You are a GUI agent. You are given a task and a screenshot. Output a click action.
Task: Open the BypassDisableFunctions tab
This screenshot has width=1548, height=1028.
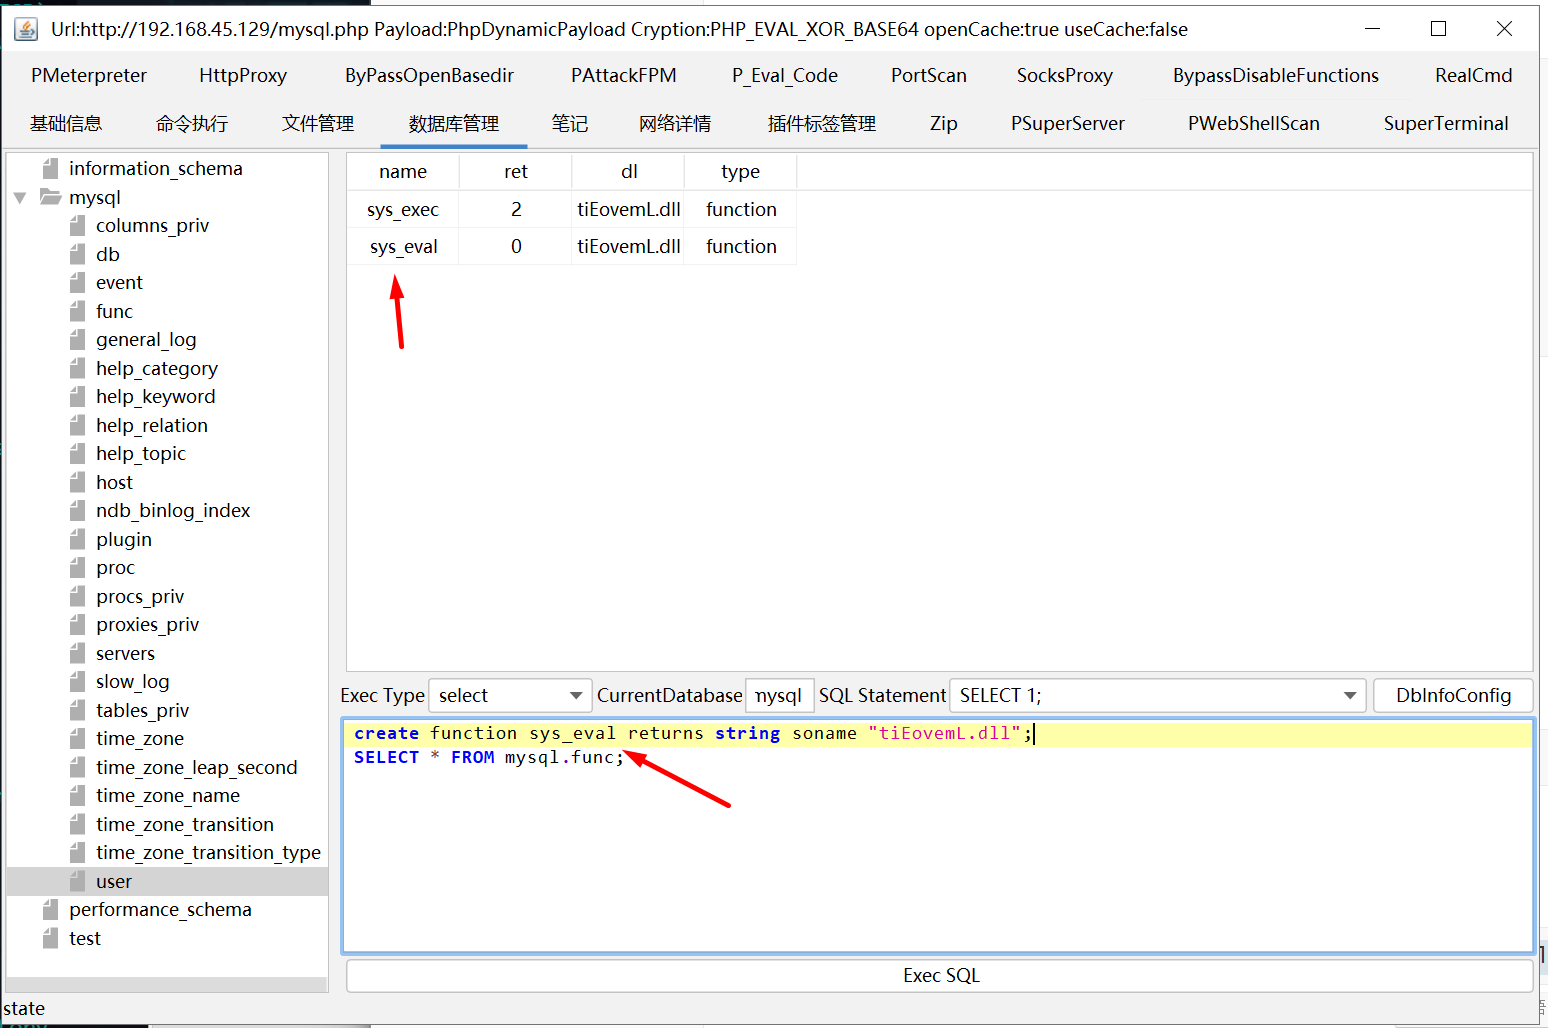pyautogui.click(x=1276, y=75)
